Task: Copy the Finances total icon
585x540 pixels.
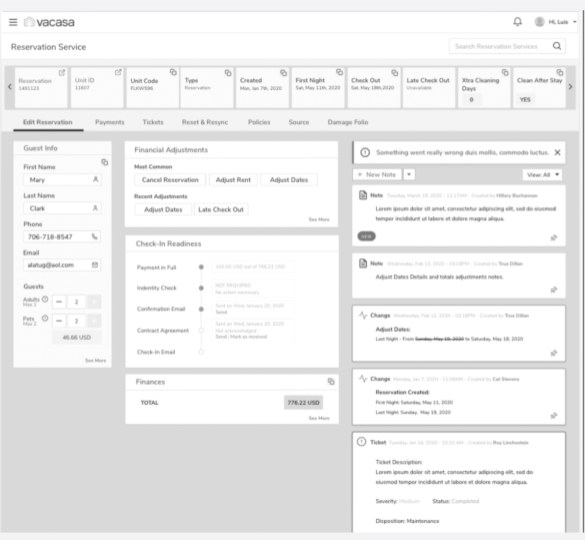Action: tap(331, 381)
